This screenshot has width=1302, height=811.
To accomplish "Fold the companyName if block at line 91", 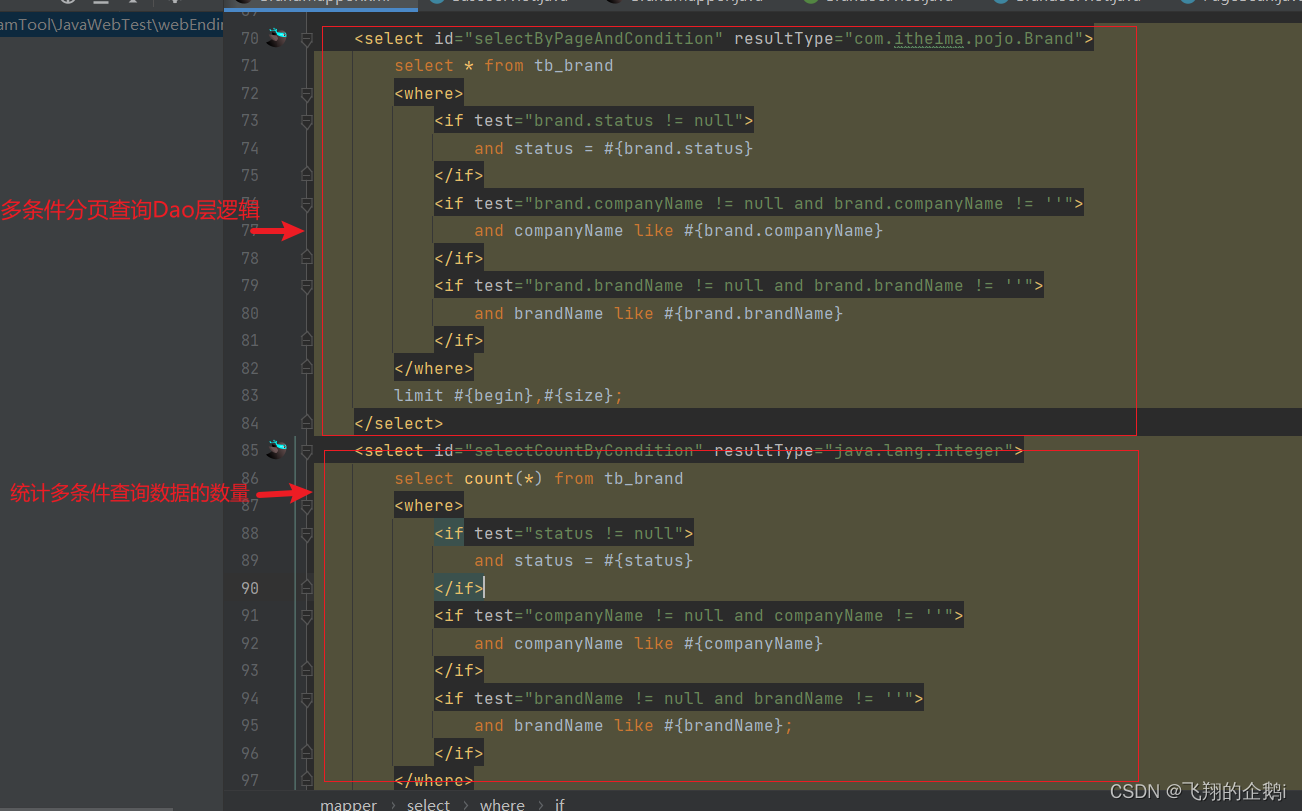I will 307,616.
